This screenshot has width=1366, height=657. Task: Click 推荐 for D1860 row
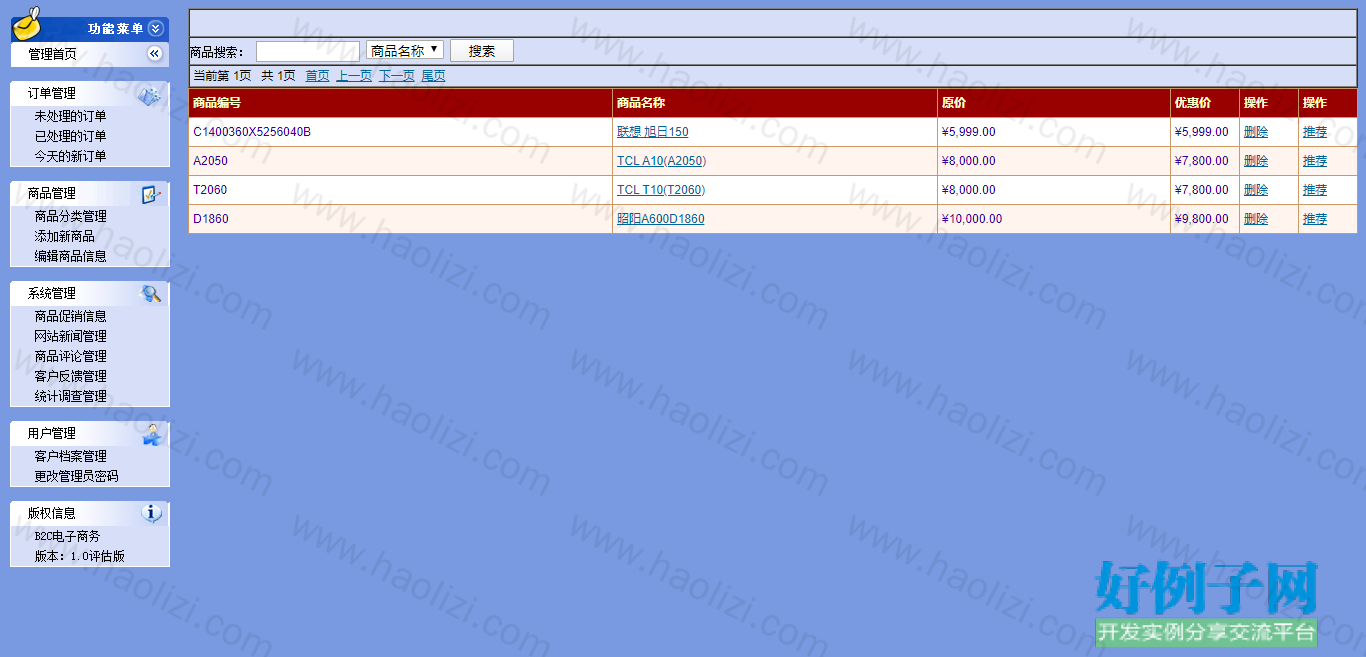(1315, 219)
